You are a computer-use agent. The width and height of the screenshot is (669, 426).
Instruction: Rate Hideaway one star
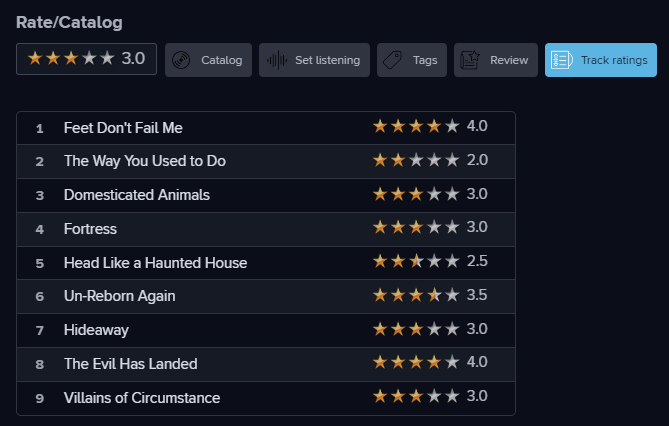point(380,329)
